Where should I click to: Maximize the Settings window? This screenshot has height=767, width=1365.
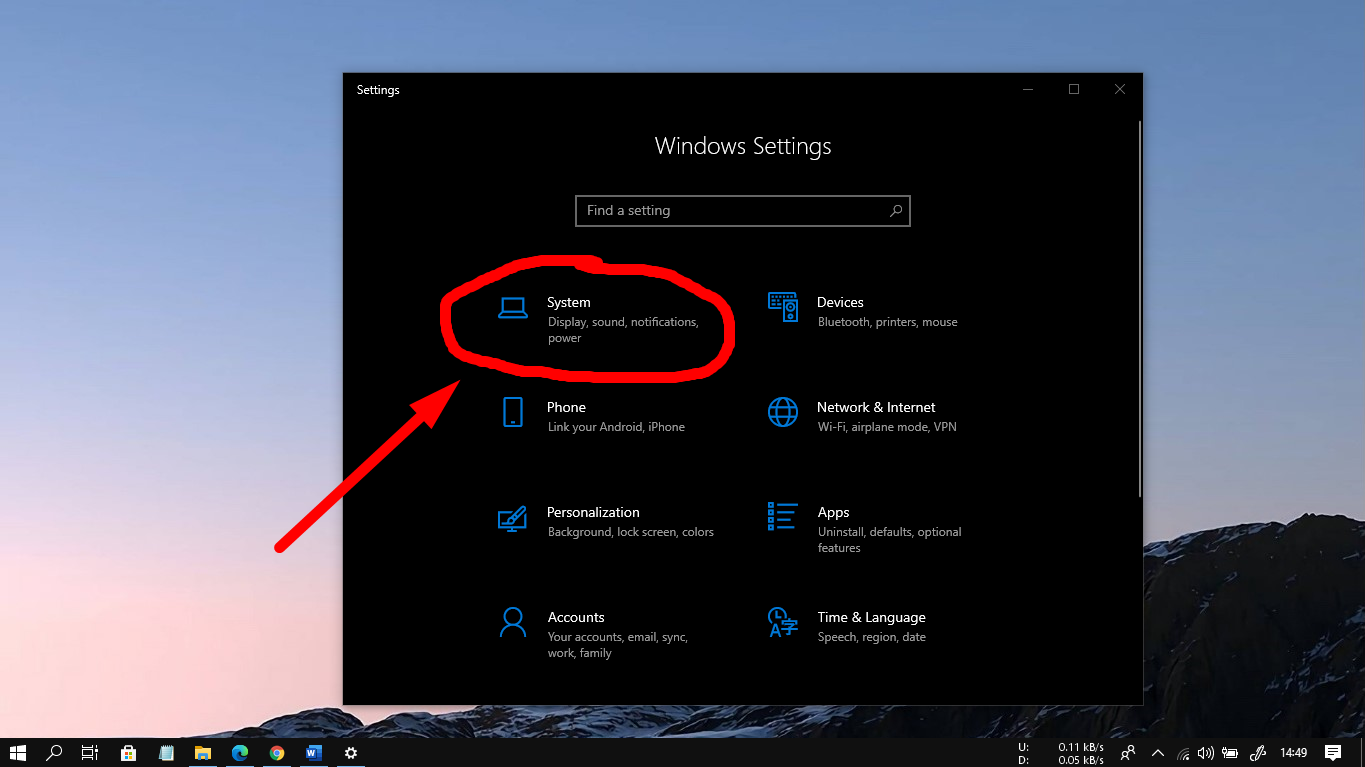click(1074, 90)
